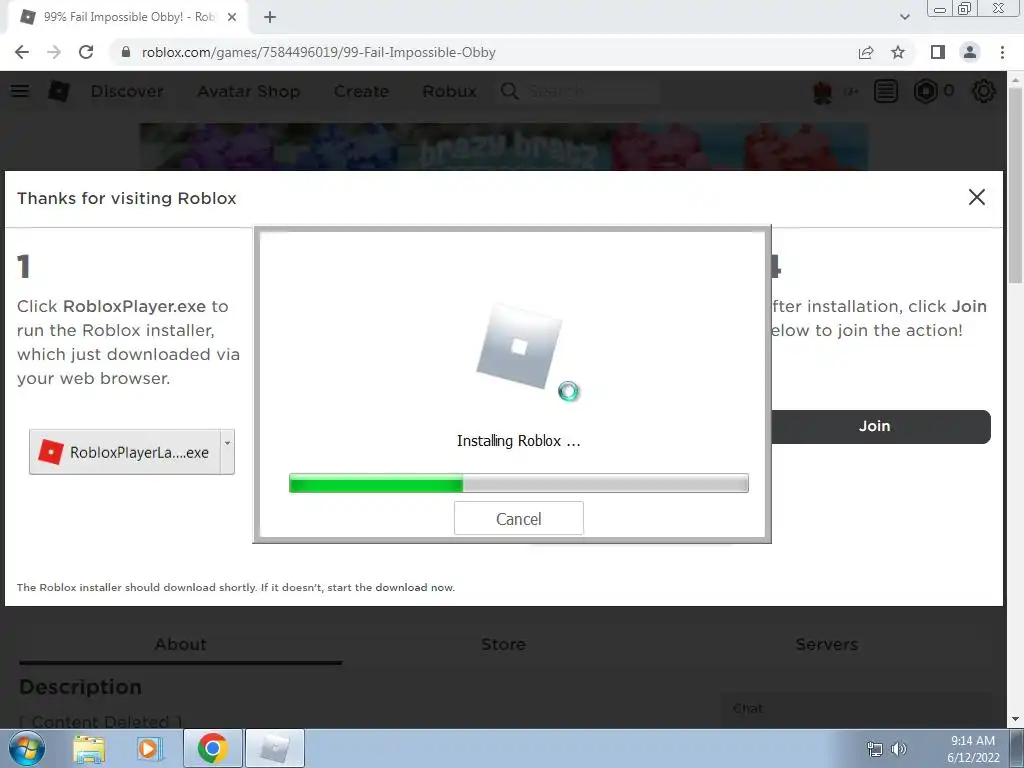The width and height of the screenshot is (1024, 768).
Task: Open the Roblox notifications stream icon
Action: click(x=886, y=91)
